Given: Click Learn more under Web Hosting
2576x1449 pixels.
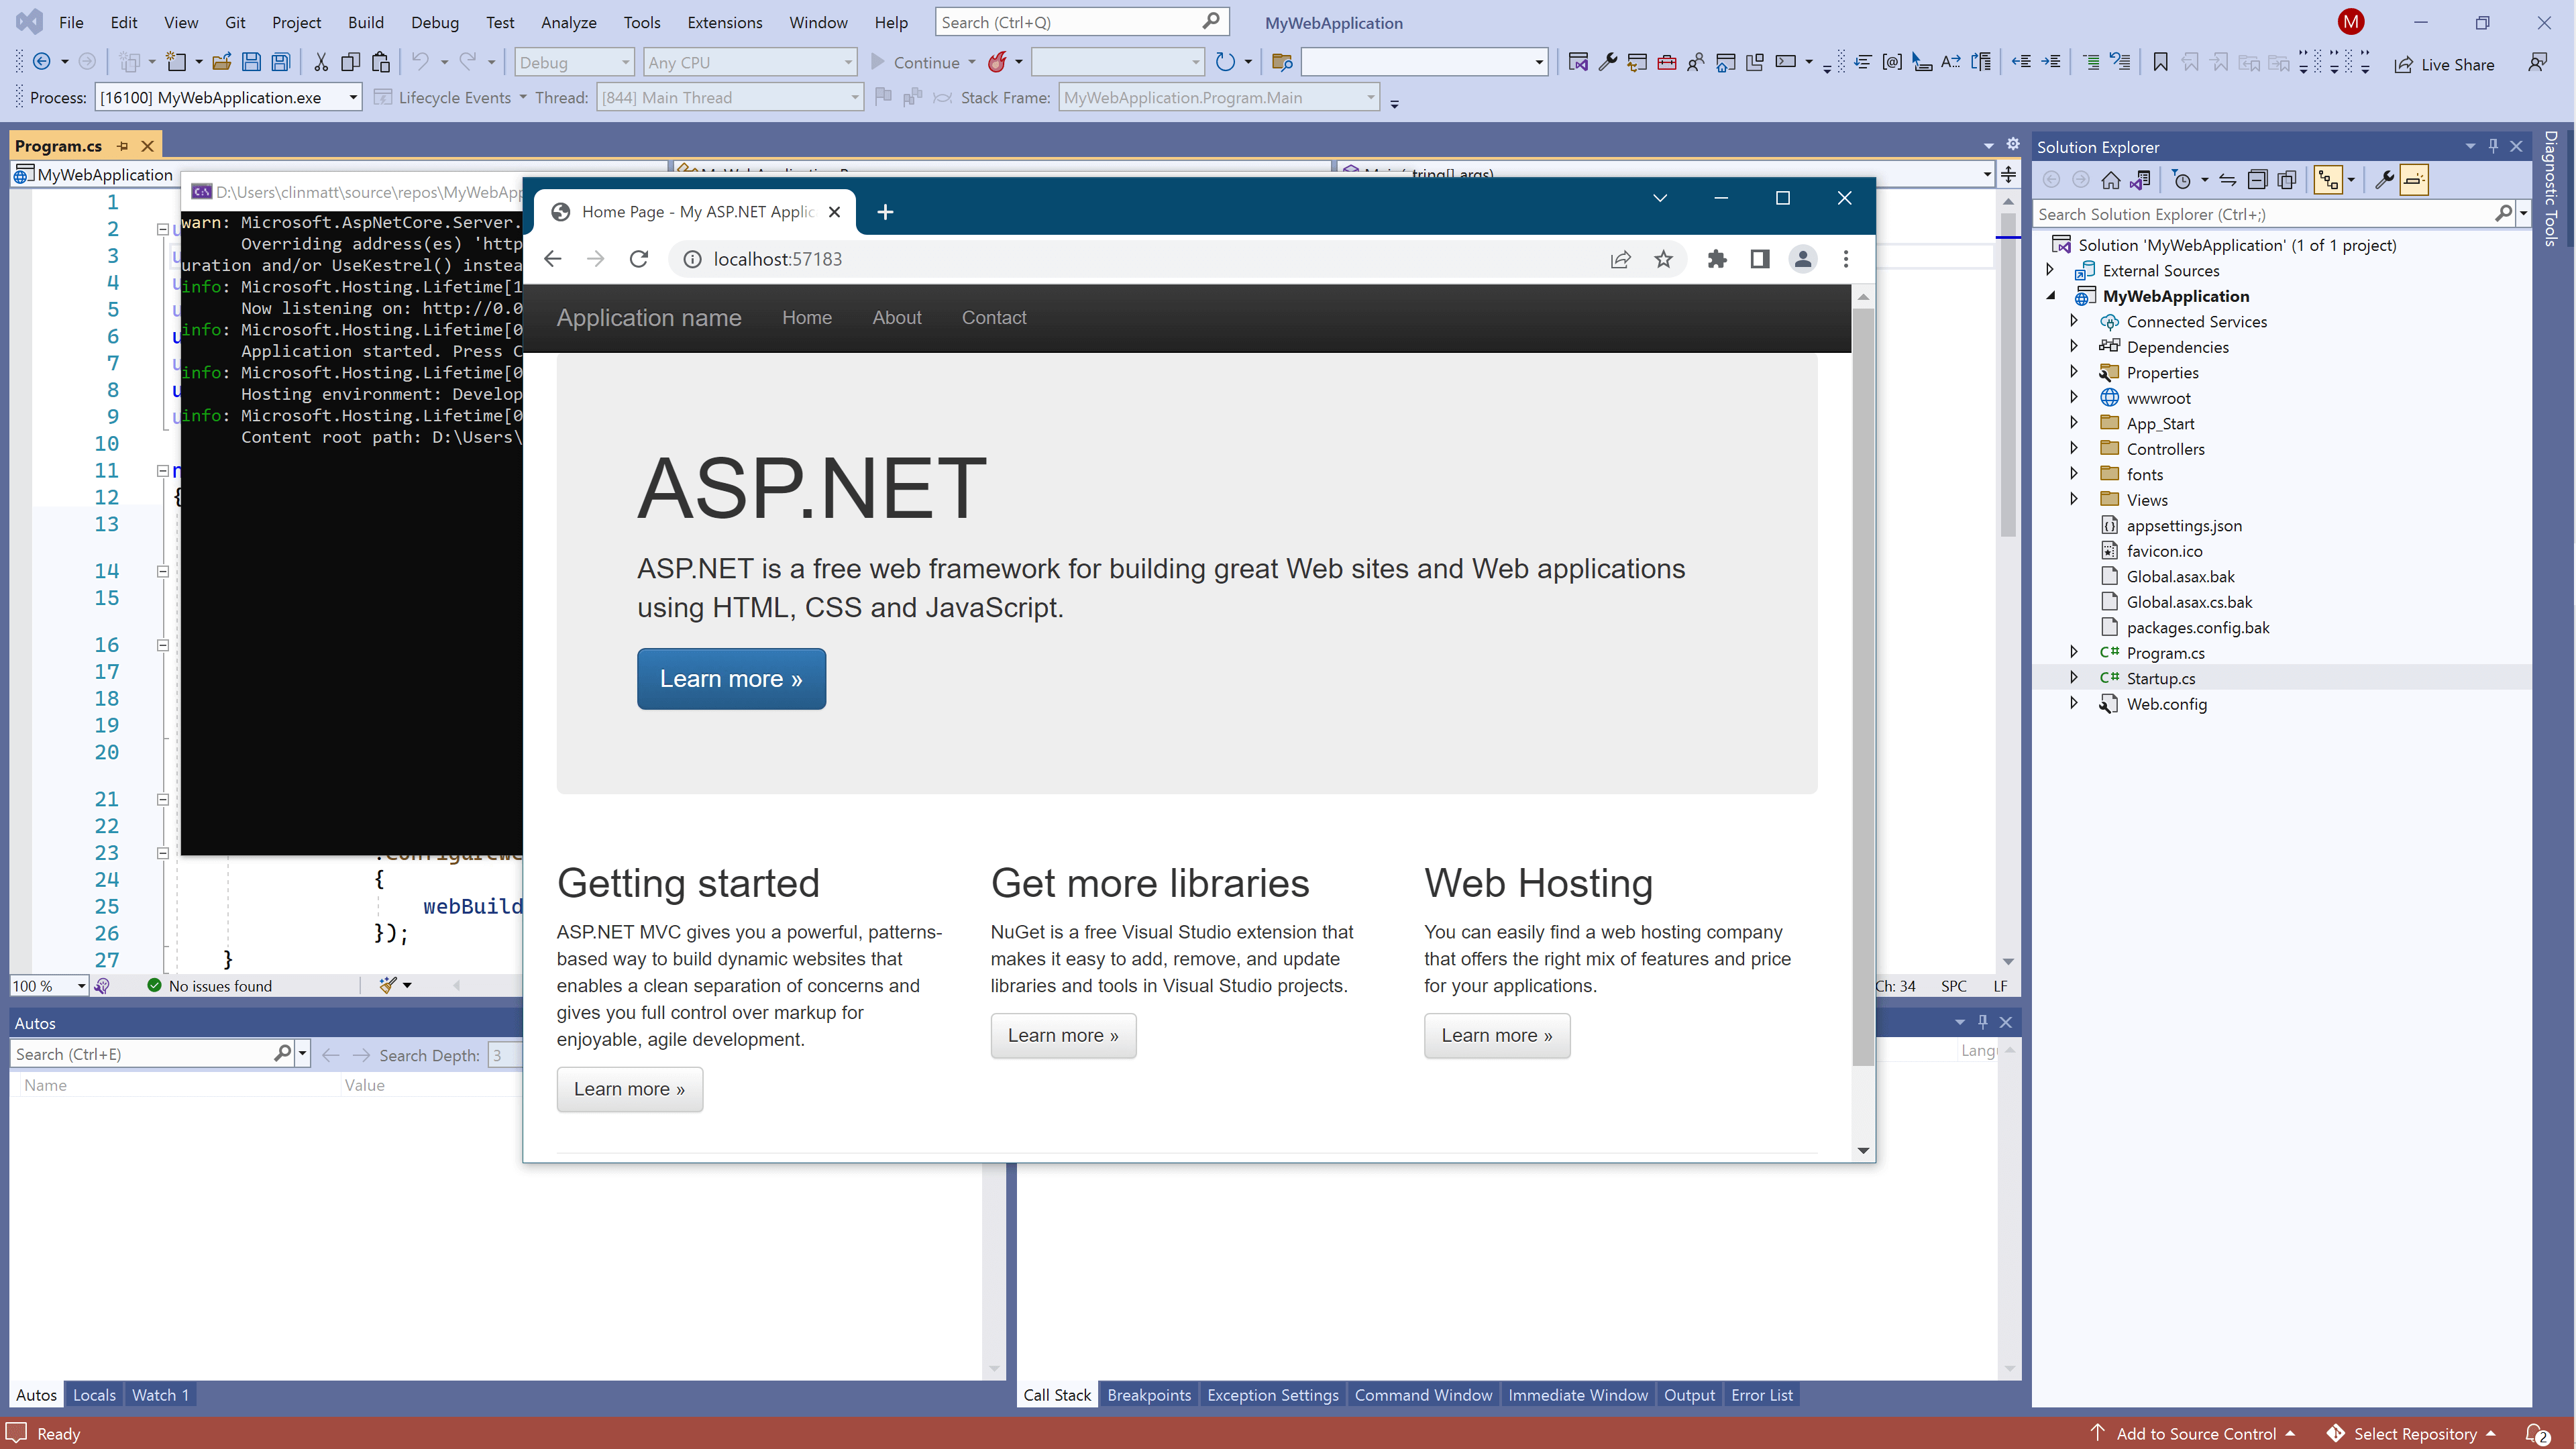Looking at the screenshot, I should click(x=1496, y=1035).
